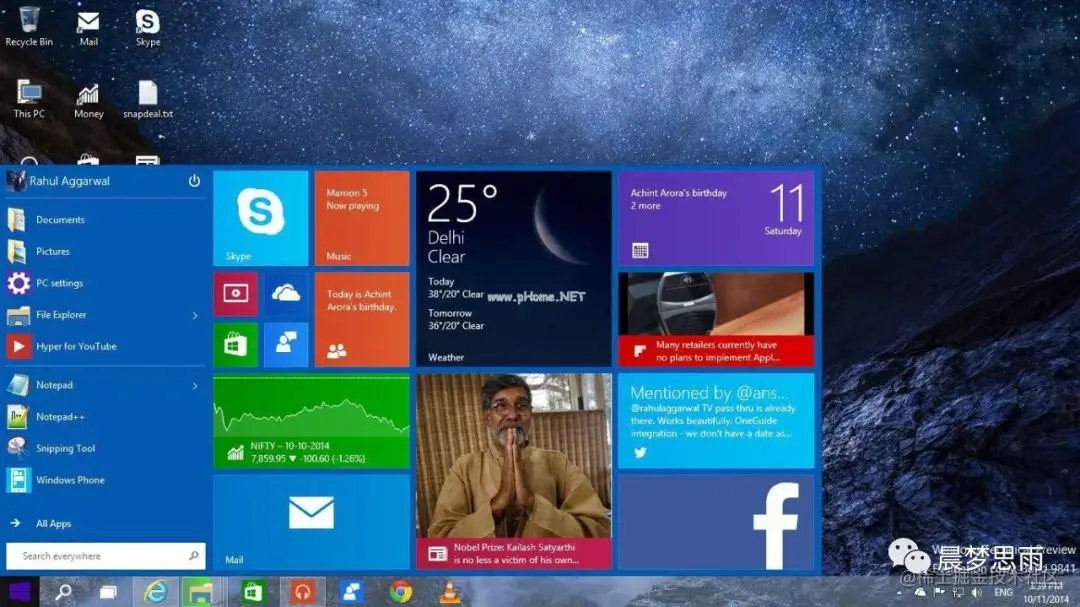
Task: Open the Skype desktop shortcut
Action: (x=147, y=28)
